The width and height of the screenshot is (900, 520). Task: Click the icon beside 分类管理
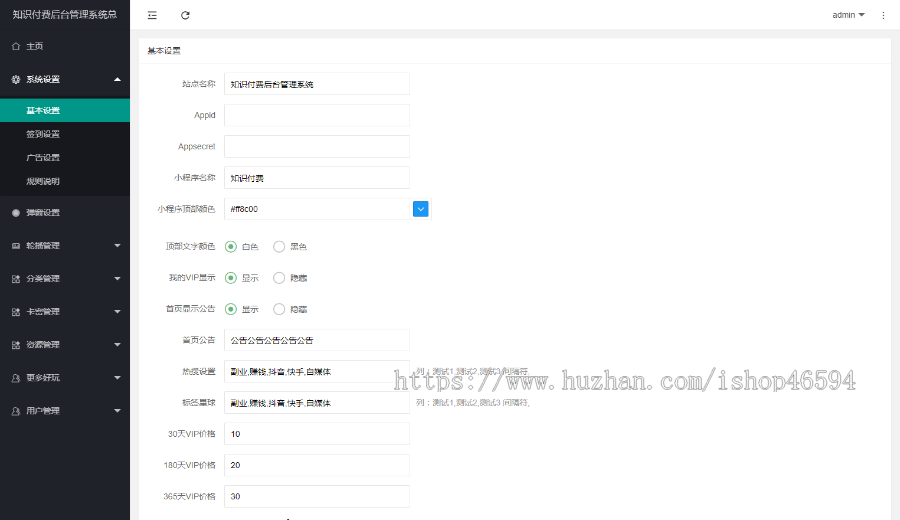point(16,279)
